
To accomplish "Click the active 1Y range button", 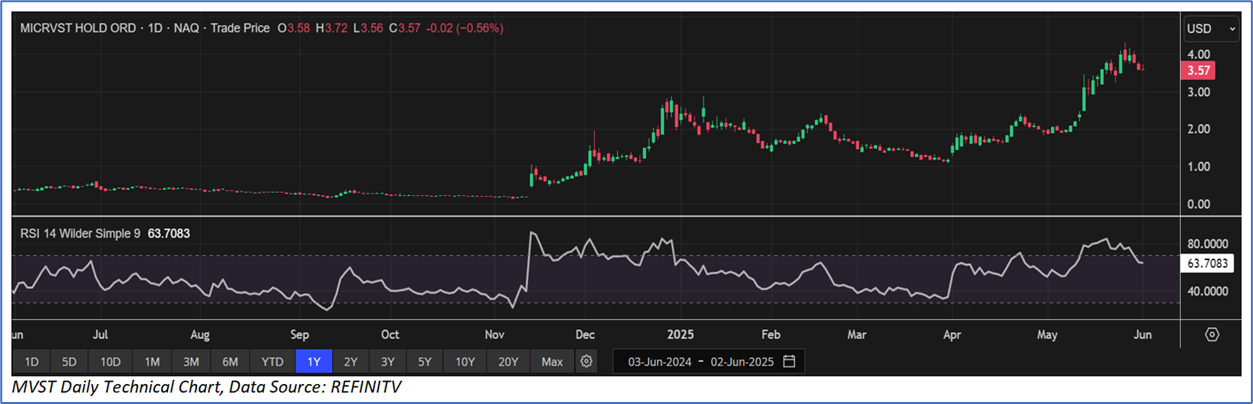I will pyautogui.click(x=314, y=361).
